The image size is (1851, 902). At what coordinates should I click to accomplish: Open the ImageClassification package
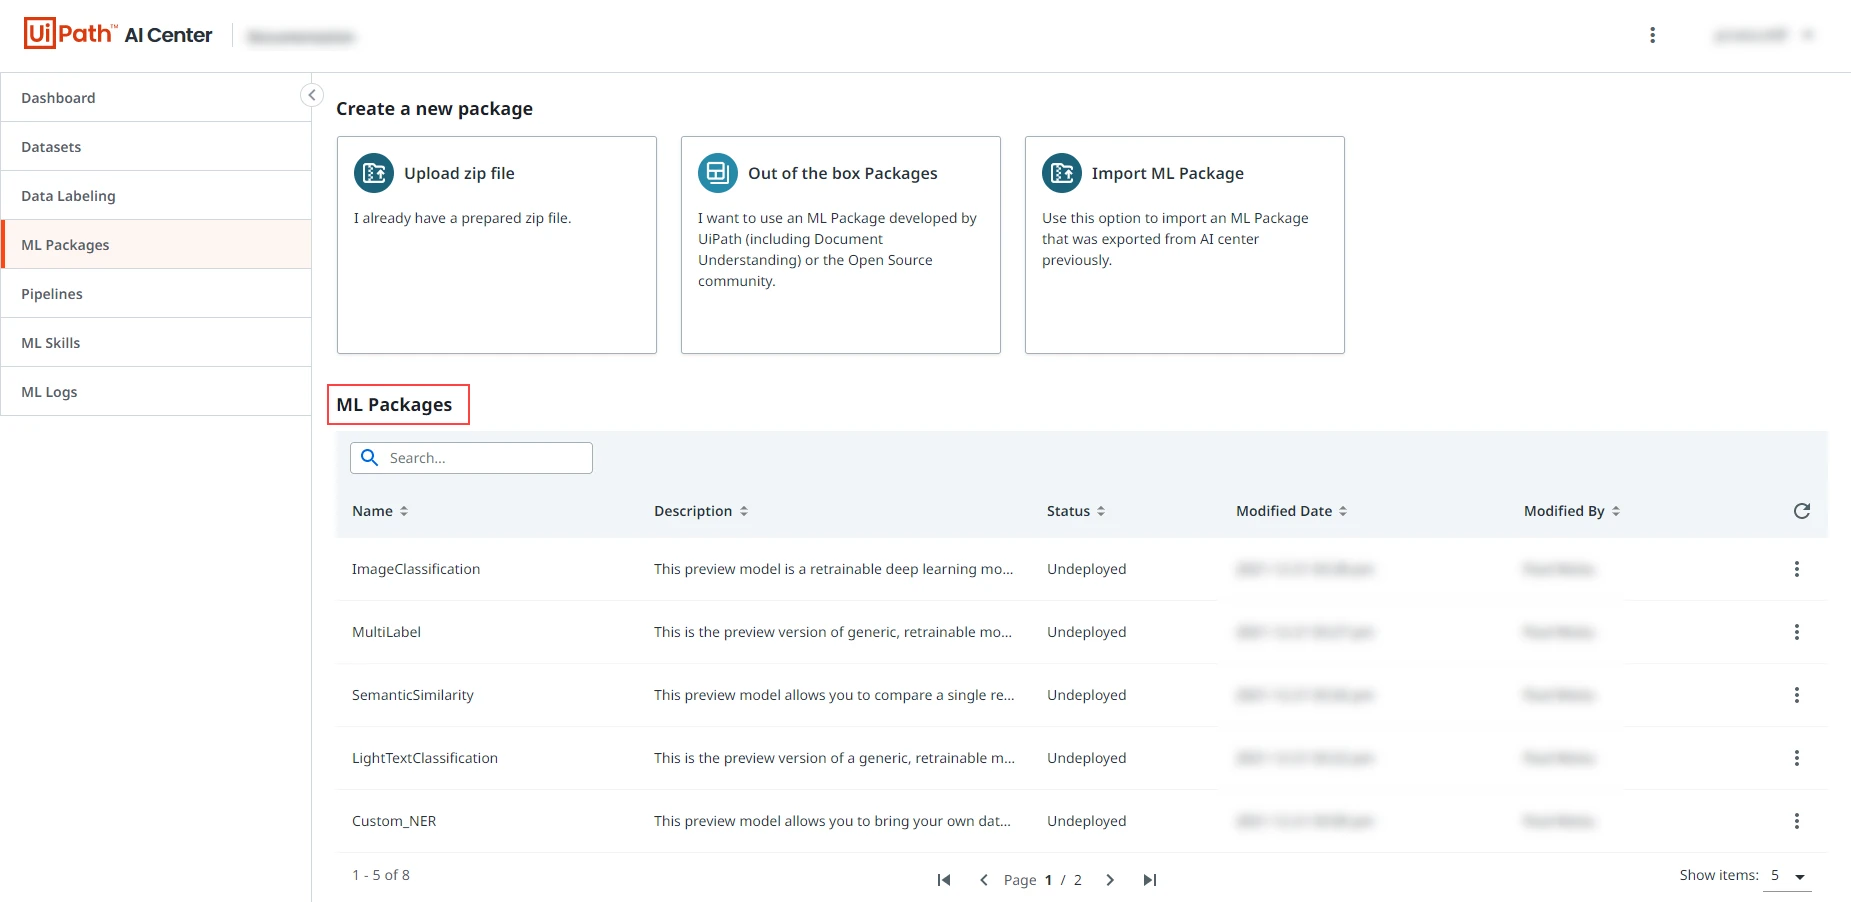coord(416,569)
